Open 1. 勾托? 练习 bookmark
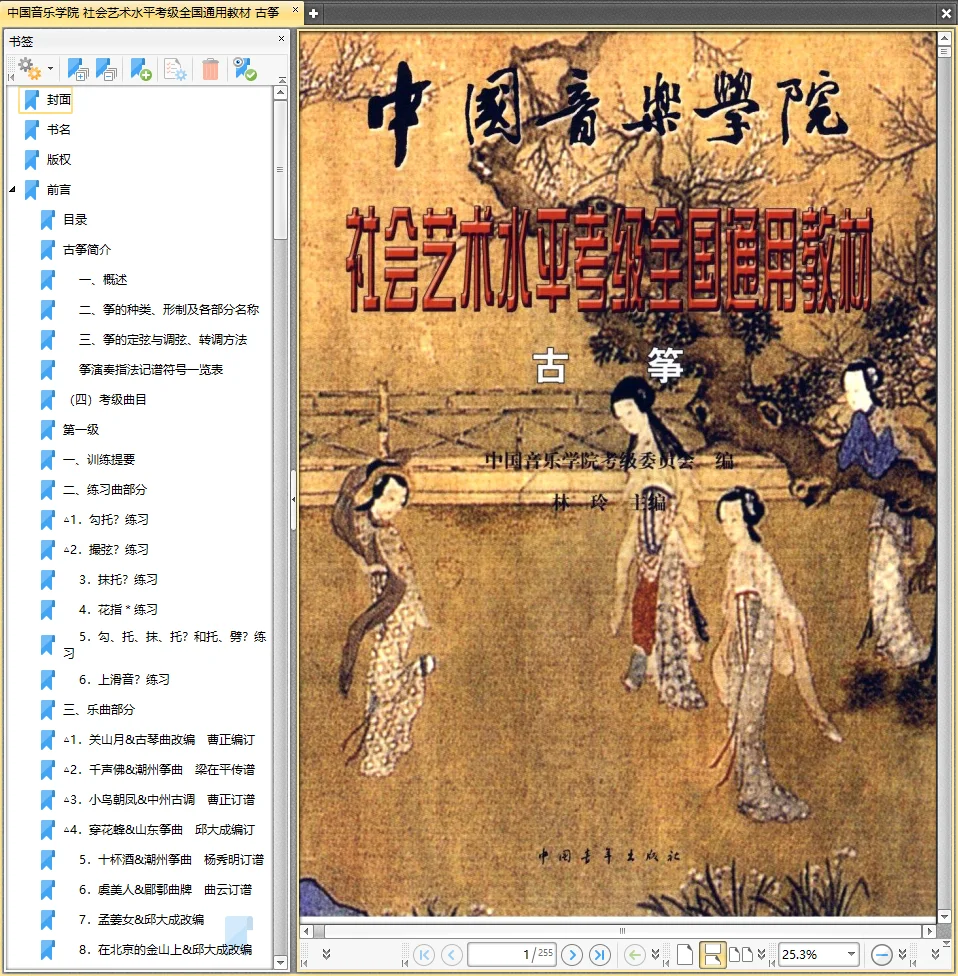The width and height of the screenshot is (958, 976). pyautogui.click(x=106, y=519)
